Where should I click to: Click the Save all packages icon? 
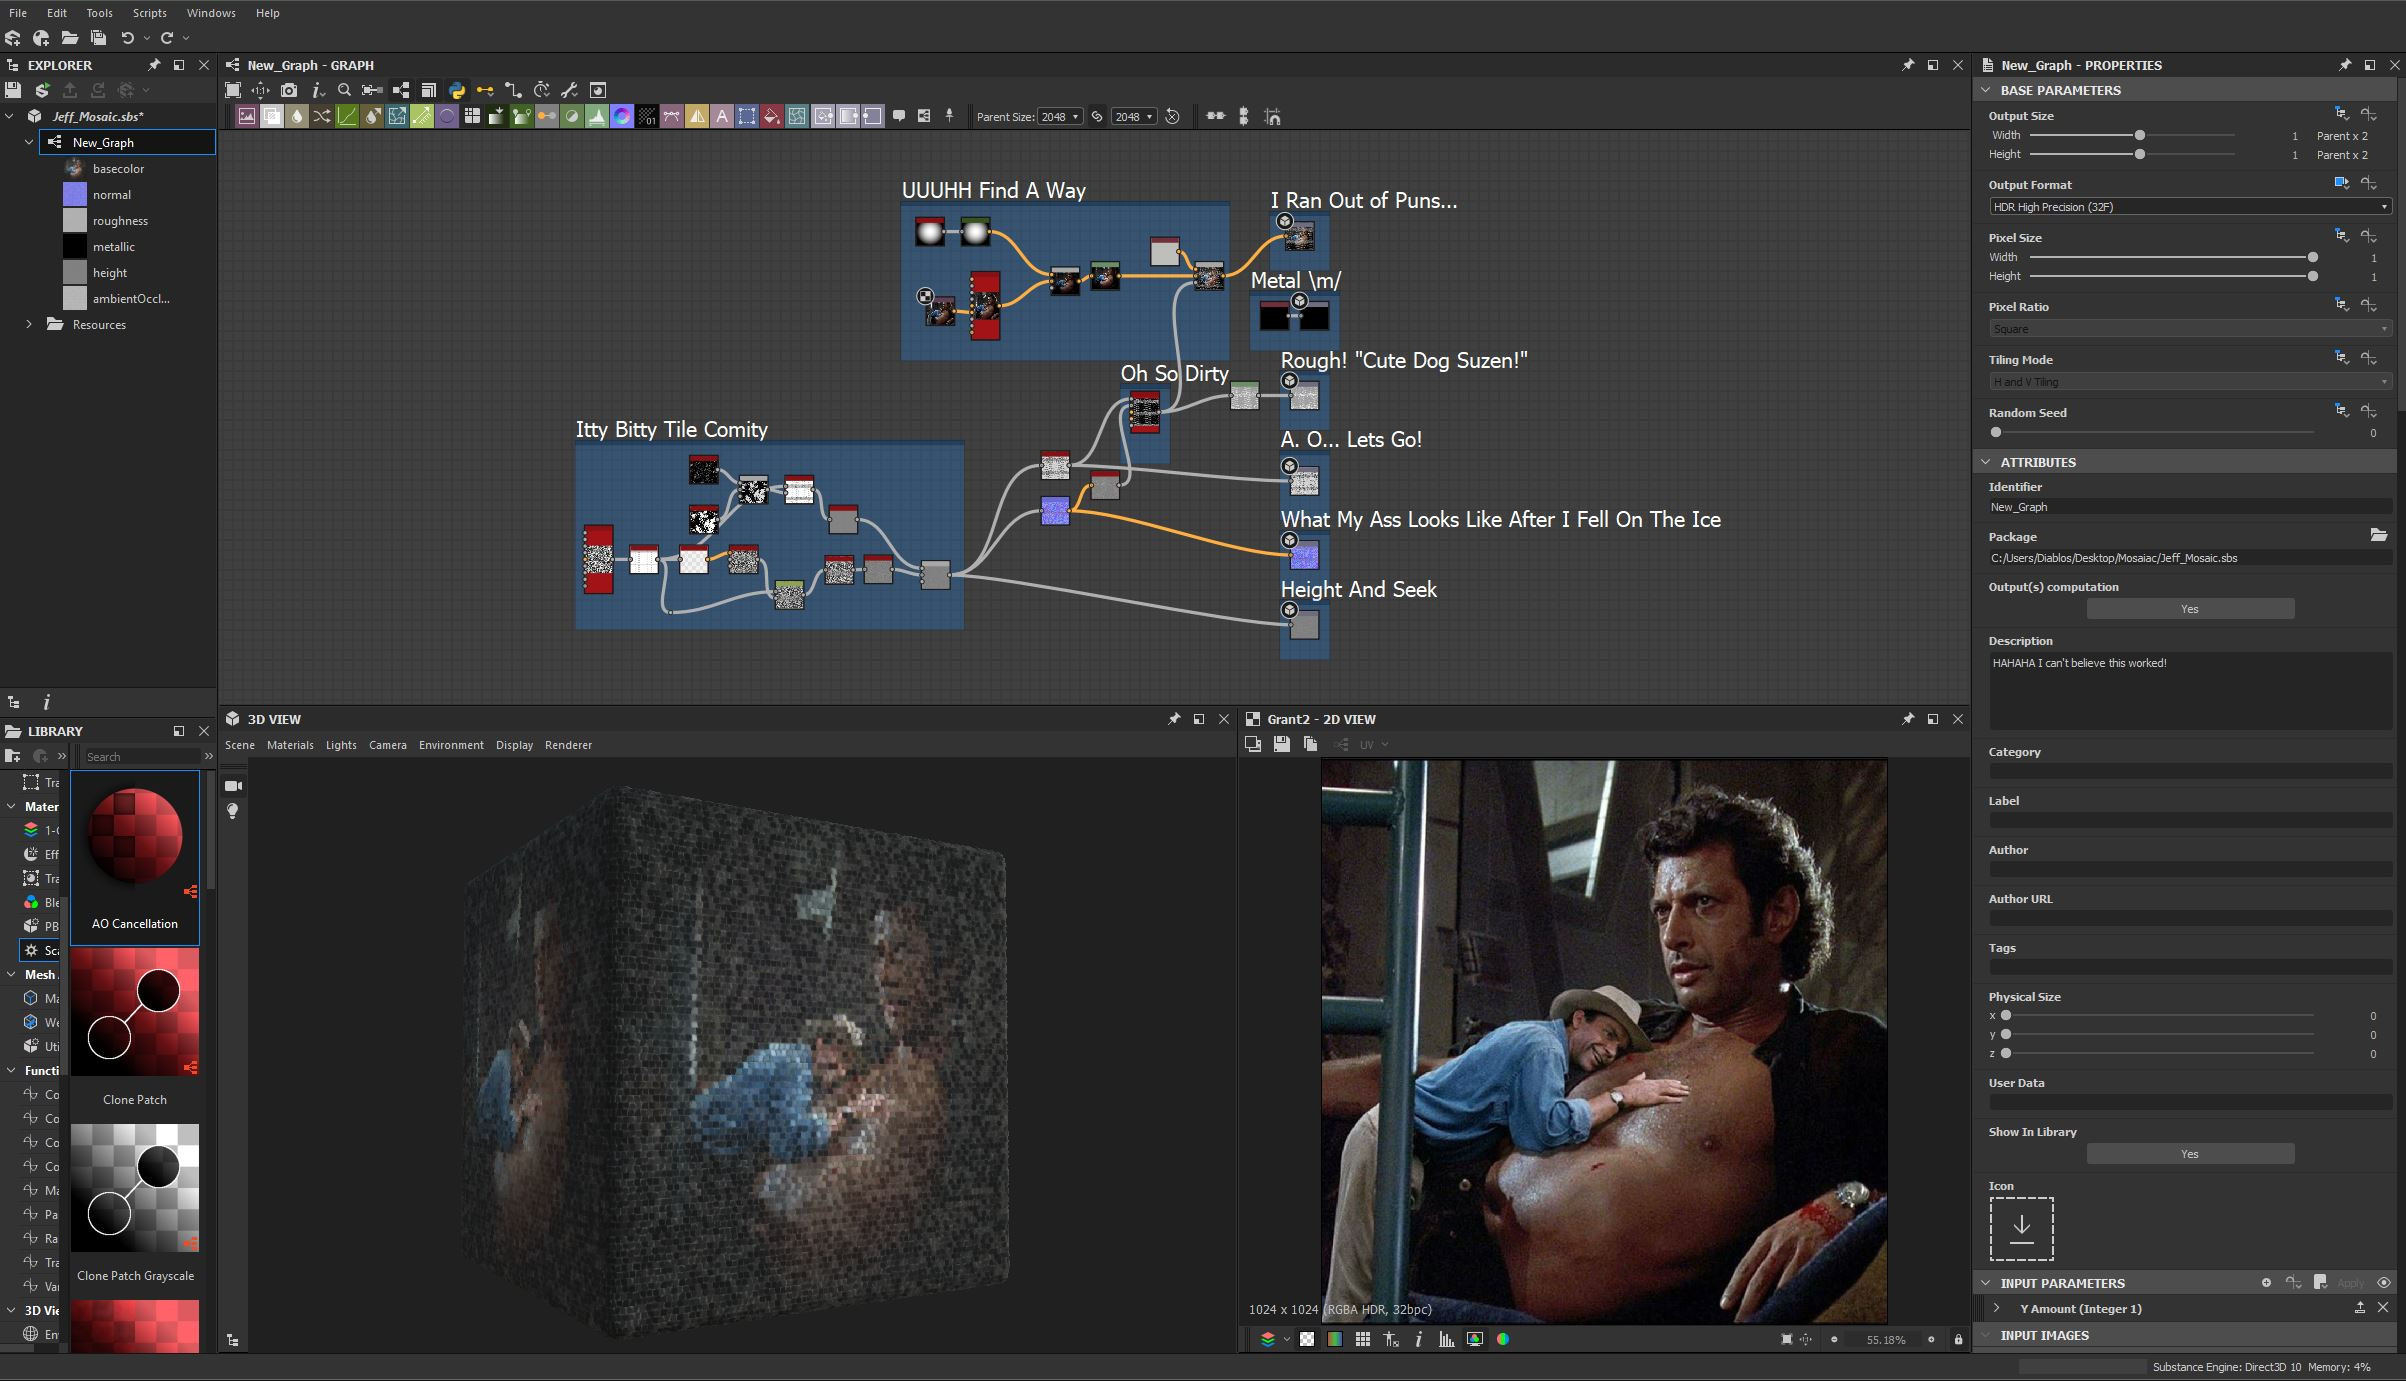(98, 38)
